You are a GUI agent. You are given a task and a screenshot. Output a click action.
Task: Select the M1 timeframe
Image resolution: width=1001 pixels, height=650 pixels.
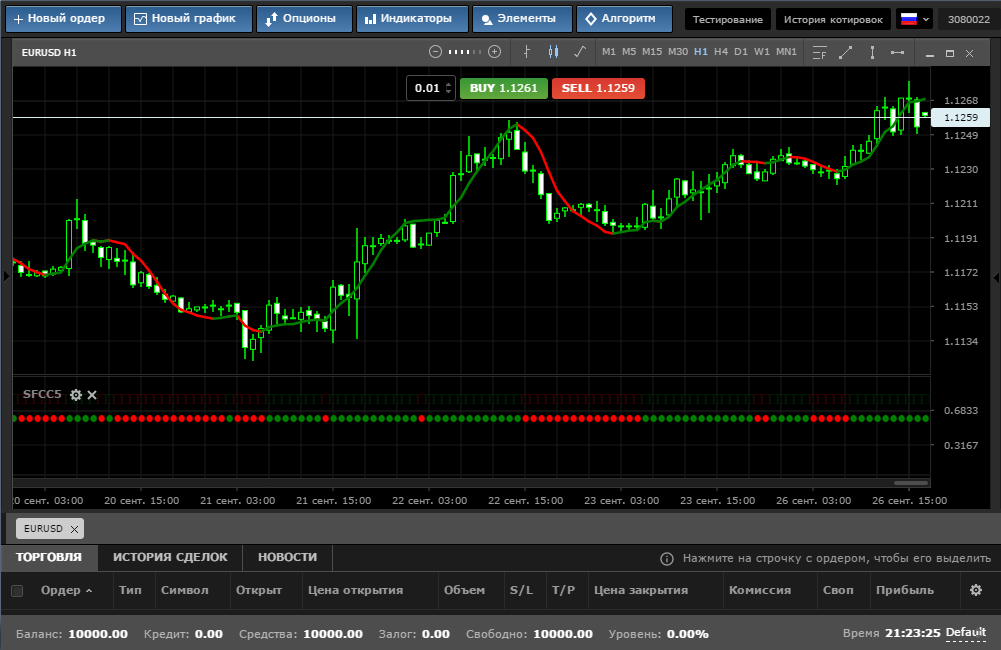(609, 52)
